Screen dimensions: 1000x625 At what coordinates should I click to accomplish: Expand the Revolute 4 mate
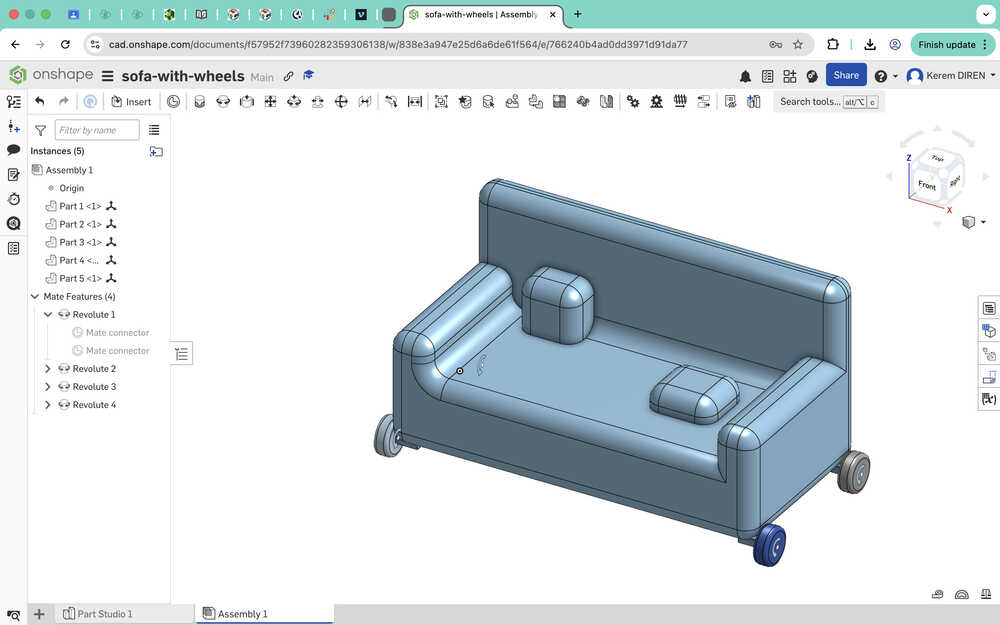(x=48, y=405)
